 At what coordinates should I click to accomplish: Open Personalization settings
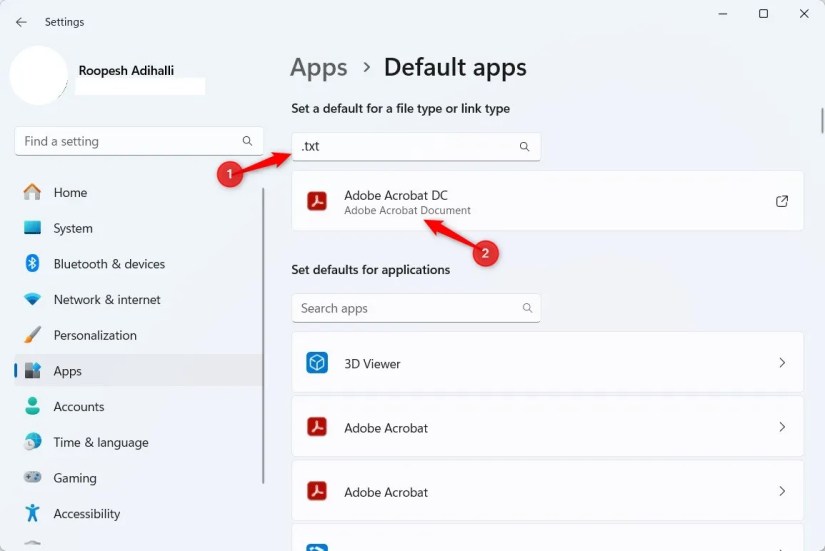(138, 335)
